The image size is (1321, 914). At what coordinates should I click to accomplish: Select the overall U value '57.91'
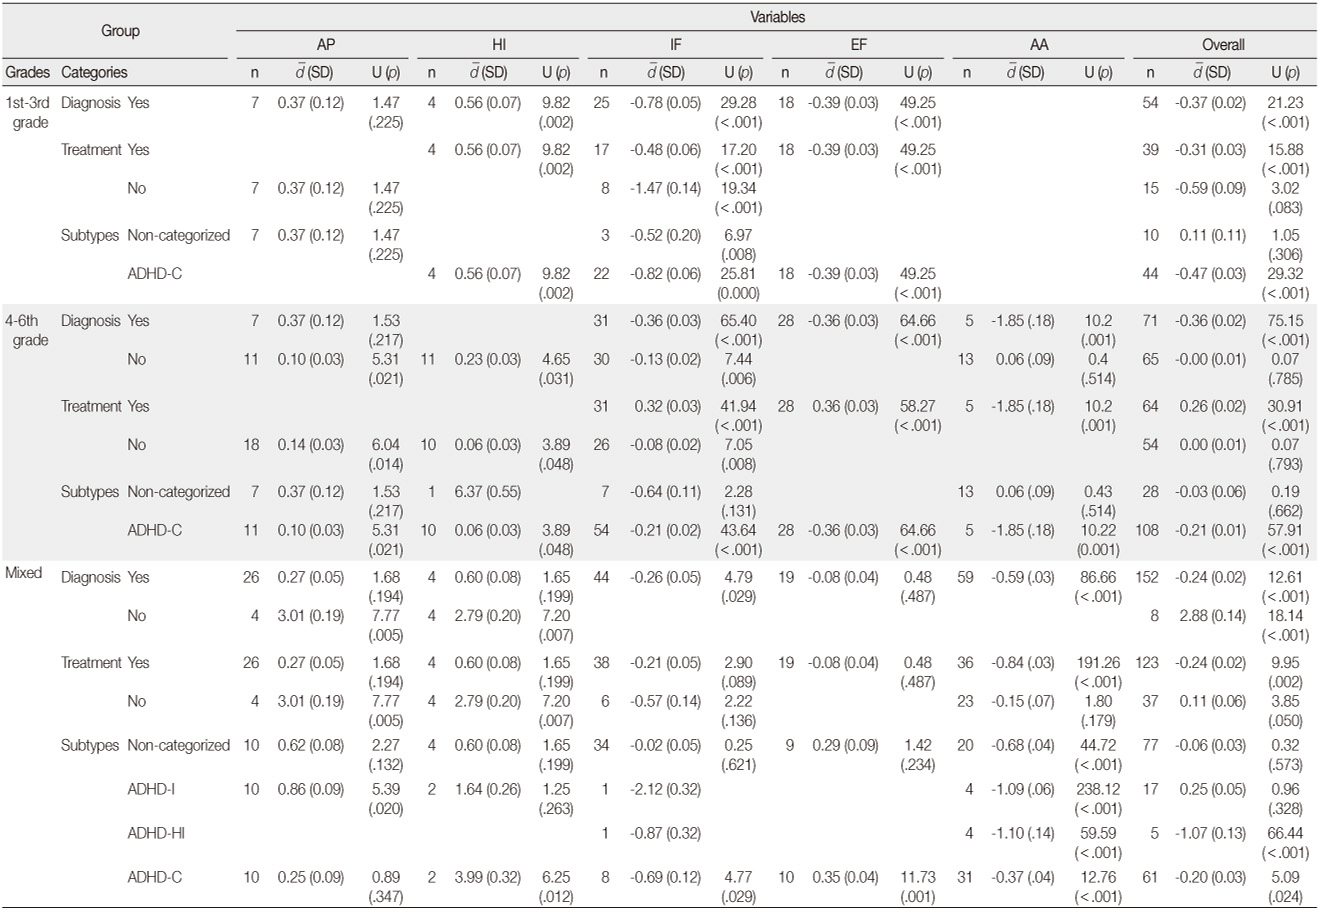tap(1285, 531)
